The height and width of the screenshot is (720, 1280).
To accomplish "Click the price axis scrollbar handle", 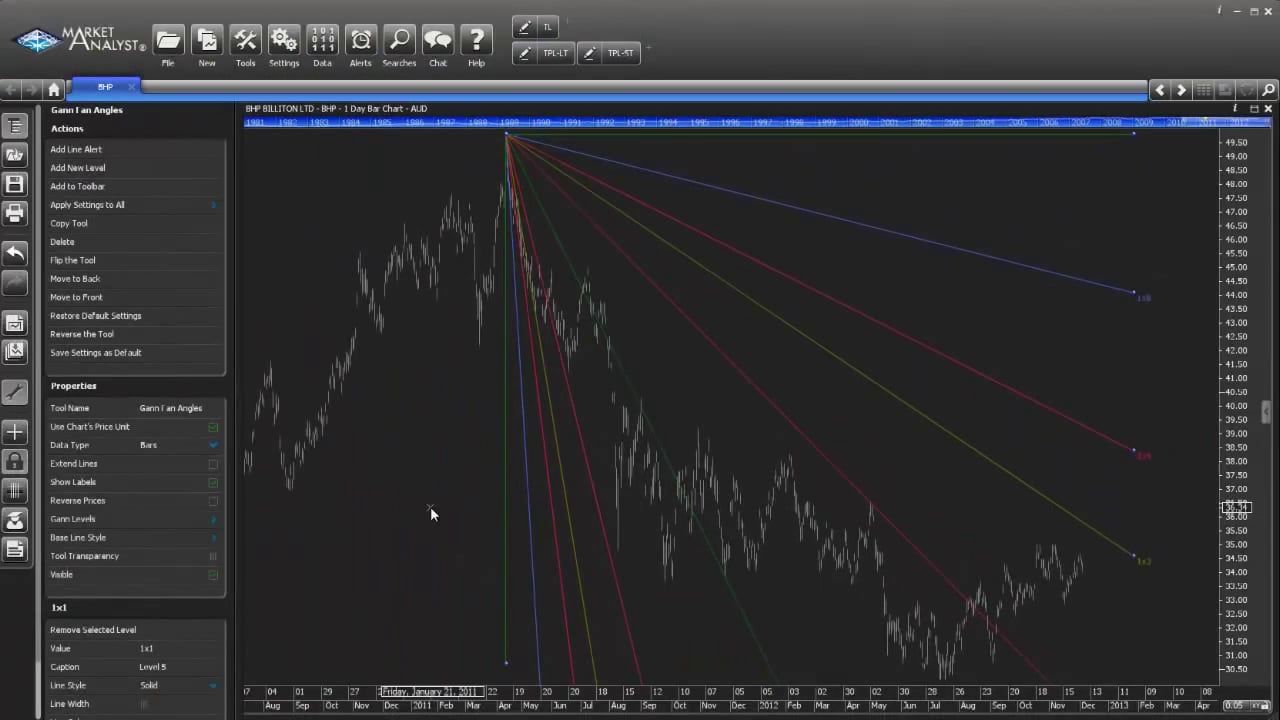I will [1266, 411].
